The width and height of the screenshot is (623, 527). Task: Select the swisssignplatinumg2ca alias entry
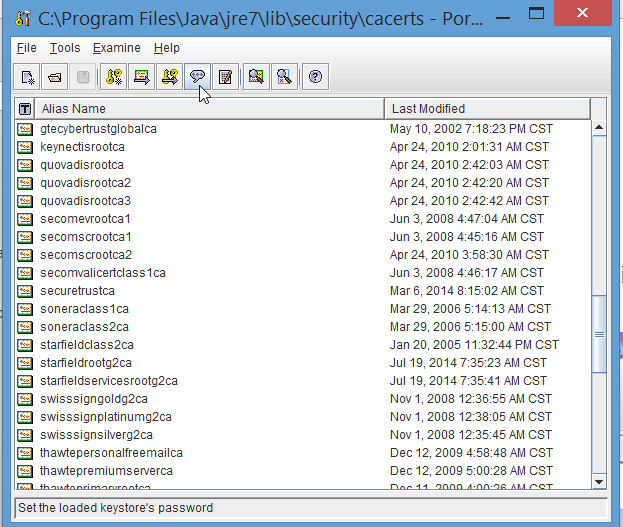click(x=106, y=417)
